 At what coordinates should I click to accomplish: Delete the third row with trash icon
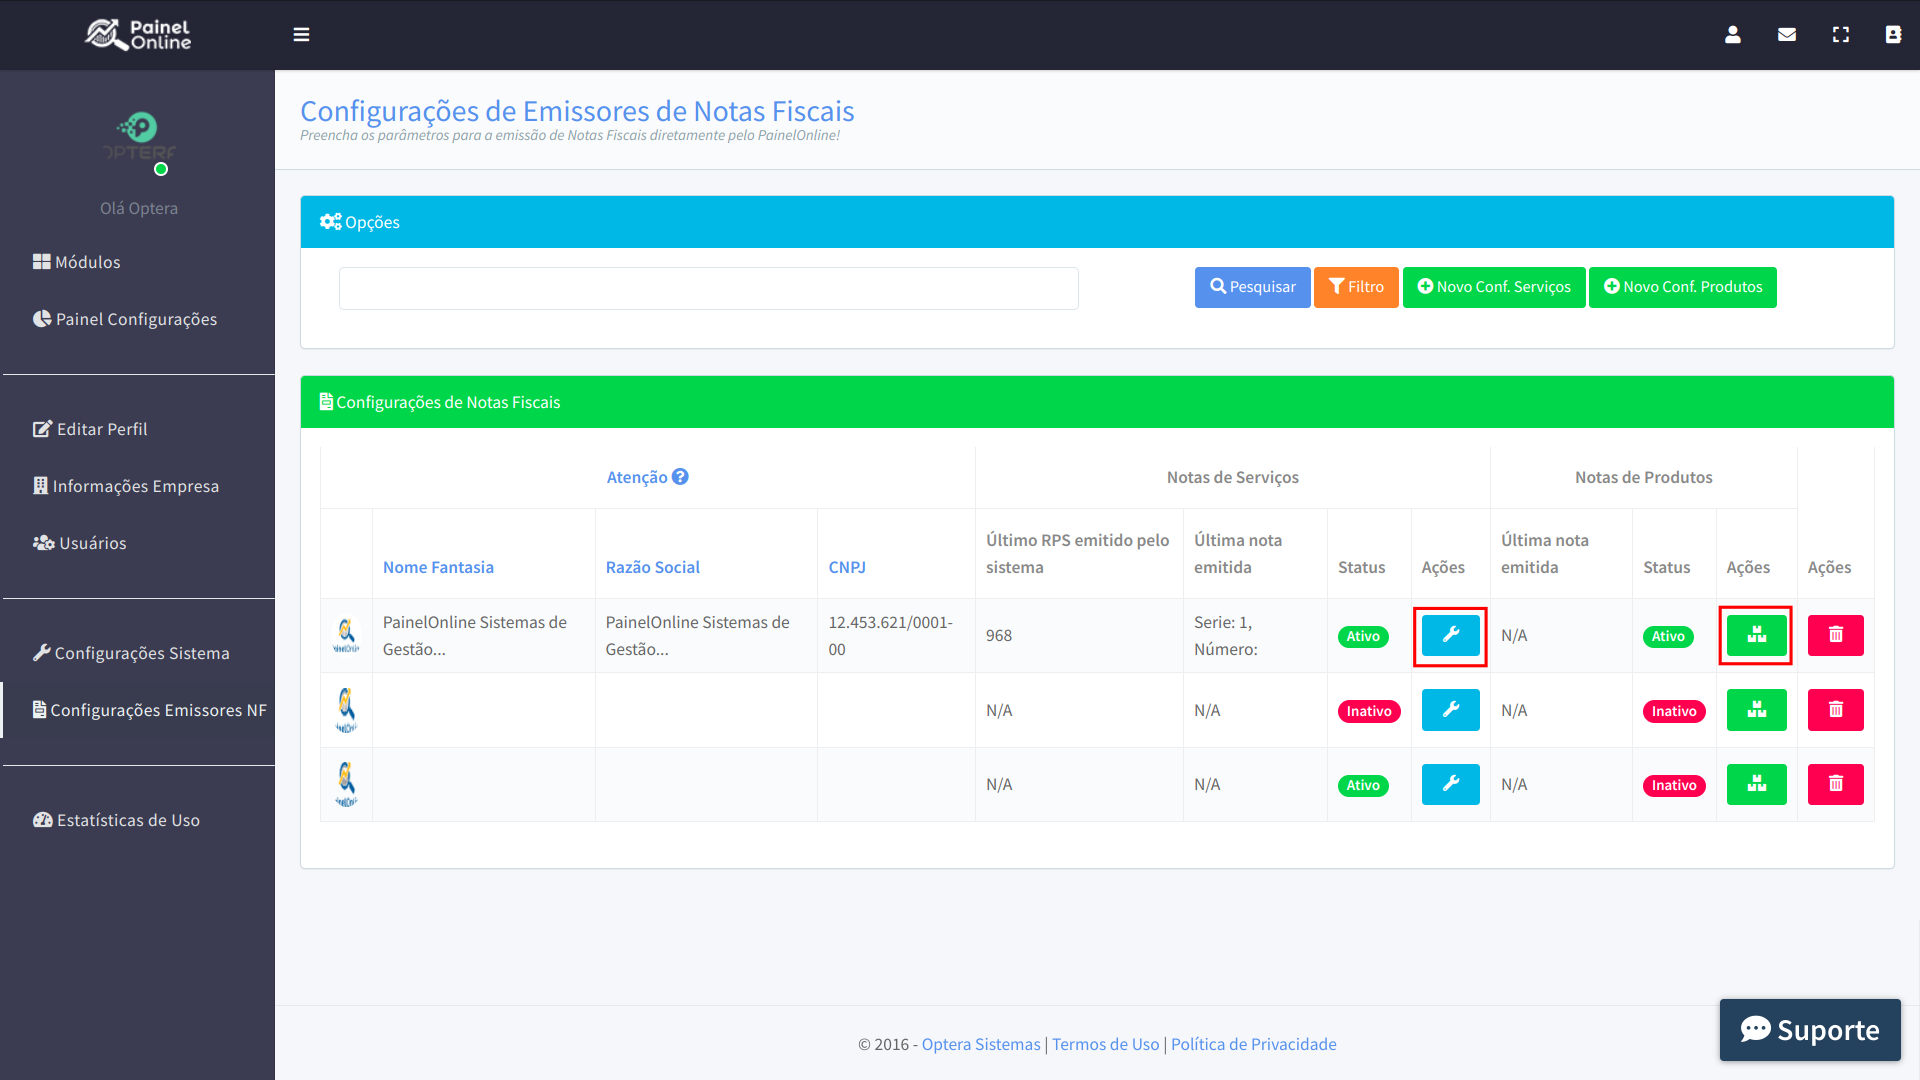1835,784
